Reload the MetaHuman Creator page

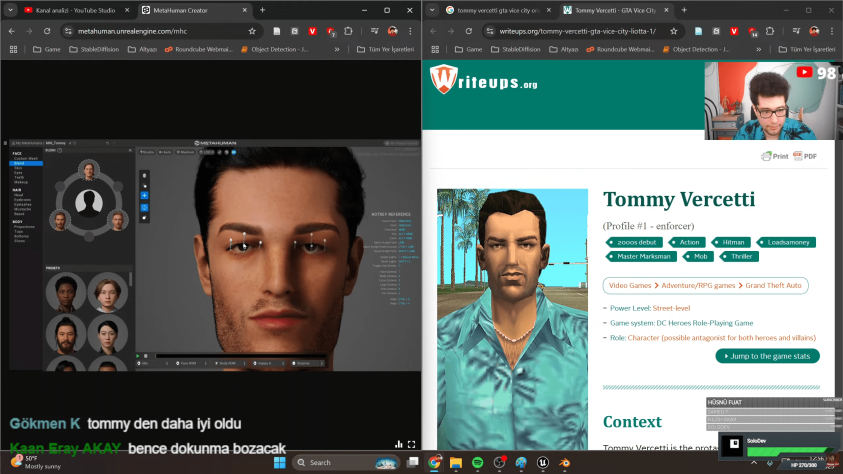click(x=46, y=31)
